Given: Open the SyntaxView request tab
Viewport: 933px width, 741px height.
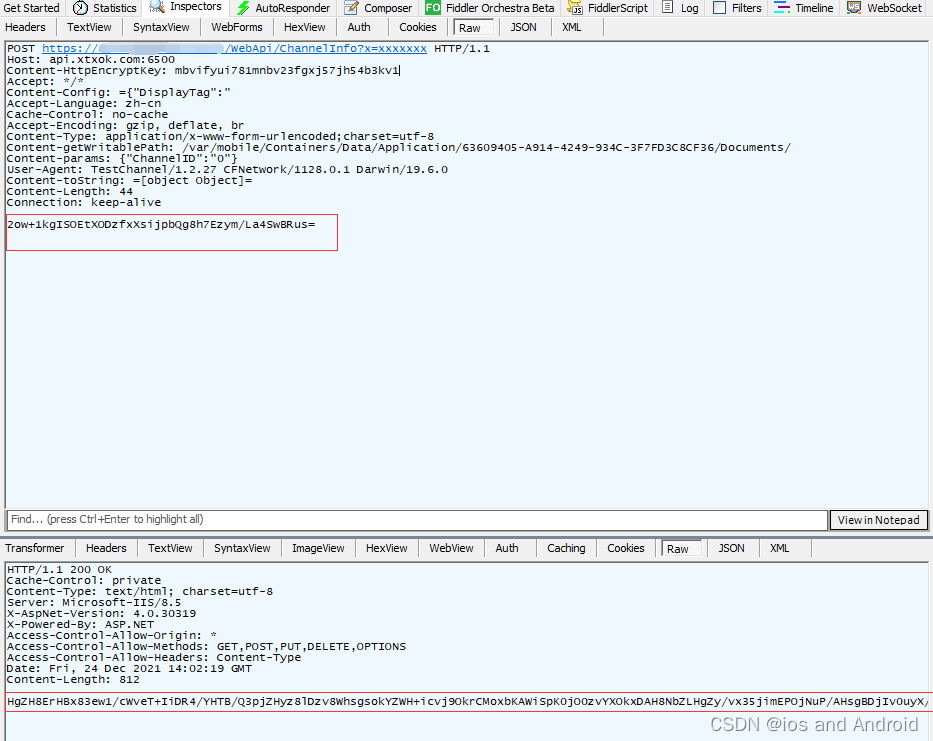Looking at the screenshot, I should click(160, 27).
